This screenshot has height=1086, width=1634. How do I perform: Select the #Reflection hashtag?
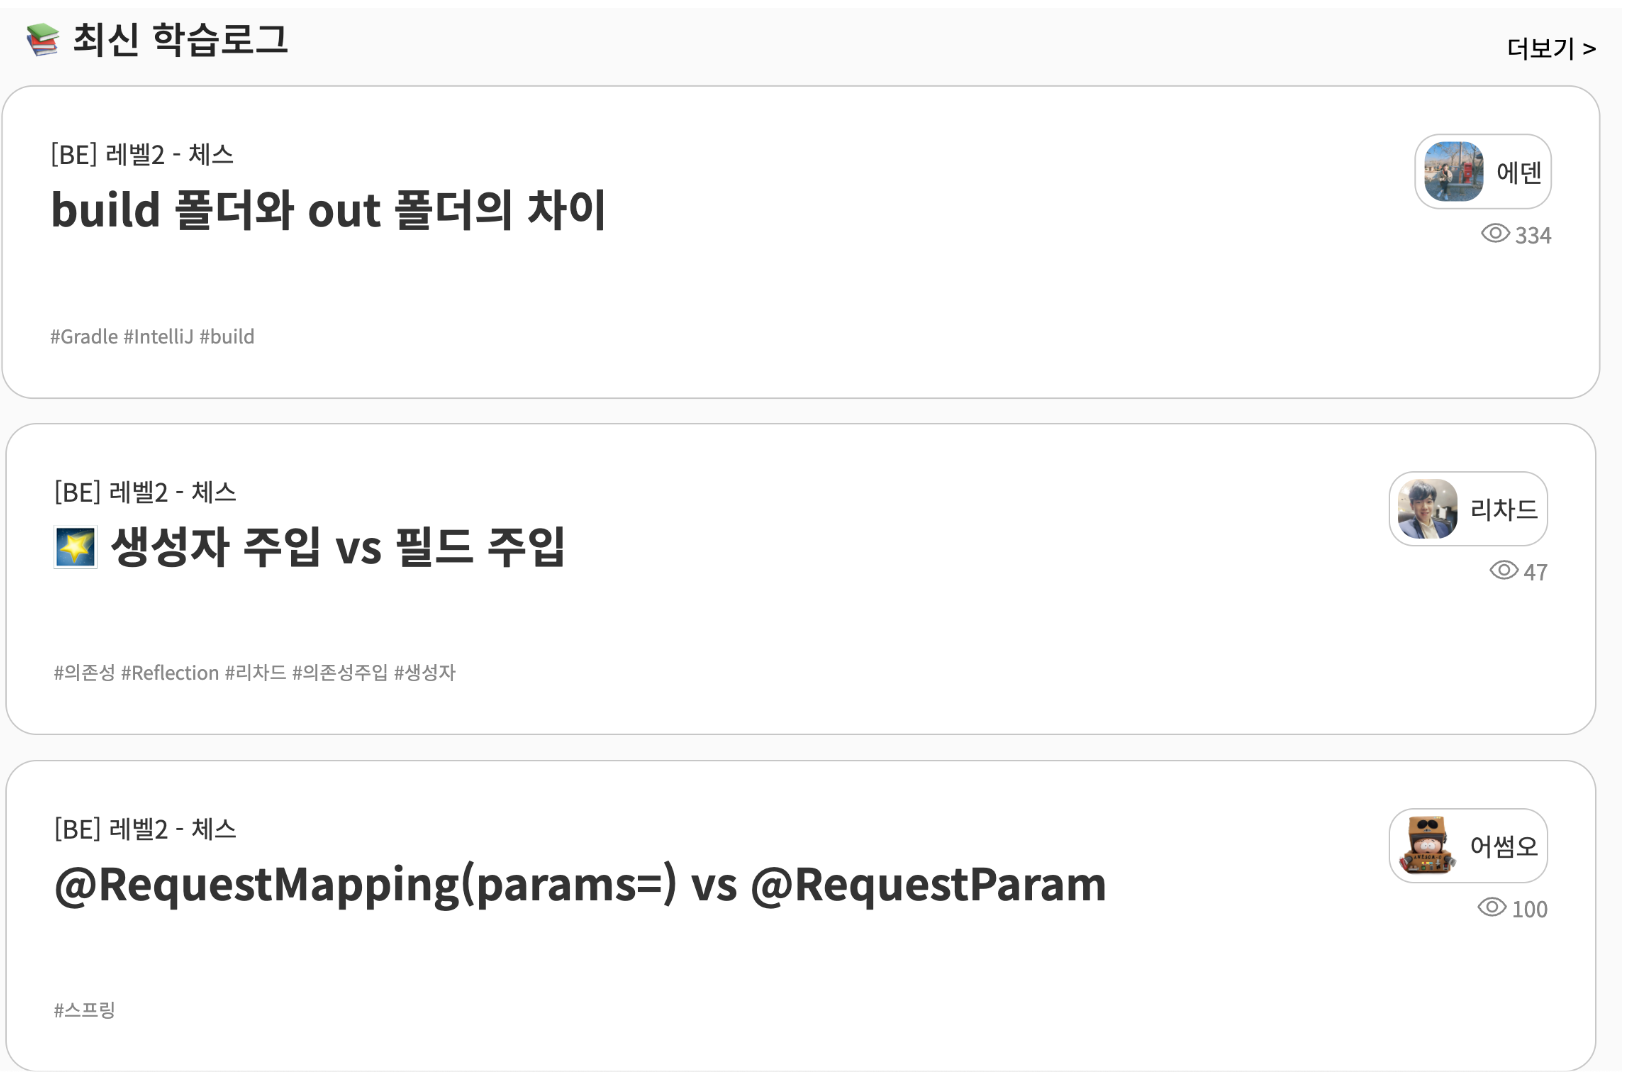170,673
